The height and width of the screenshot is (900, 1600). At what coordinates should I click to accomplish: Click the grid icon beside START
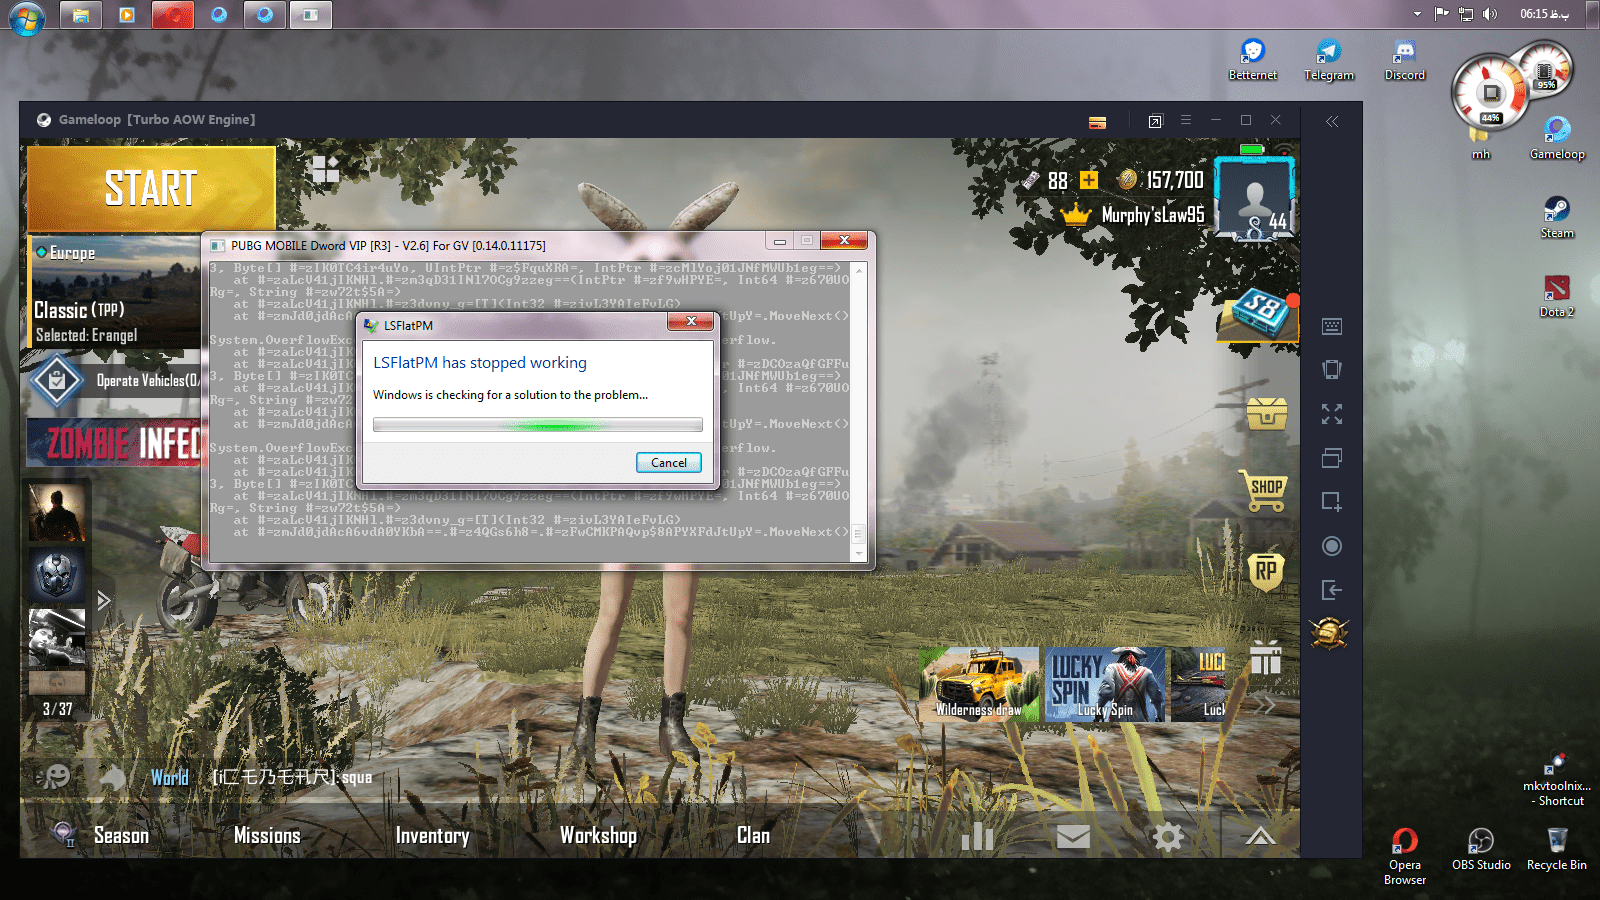coord(325,170)
